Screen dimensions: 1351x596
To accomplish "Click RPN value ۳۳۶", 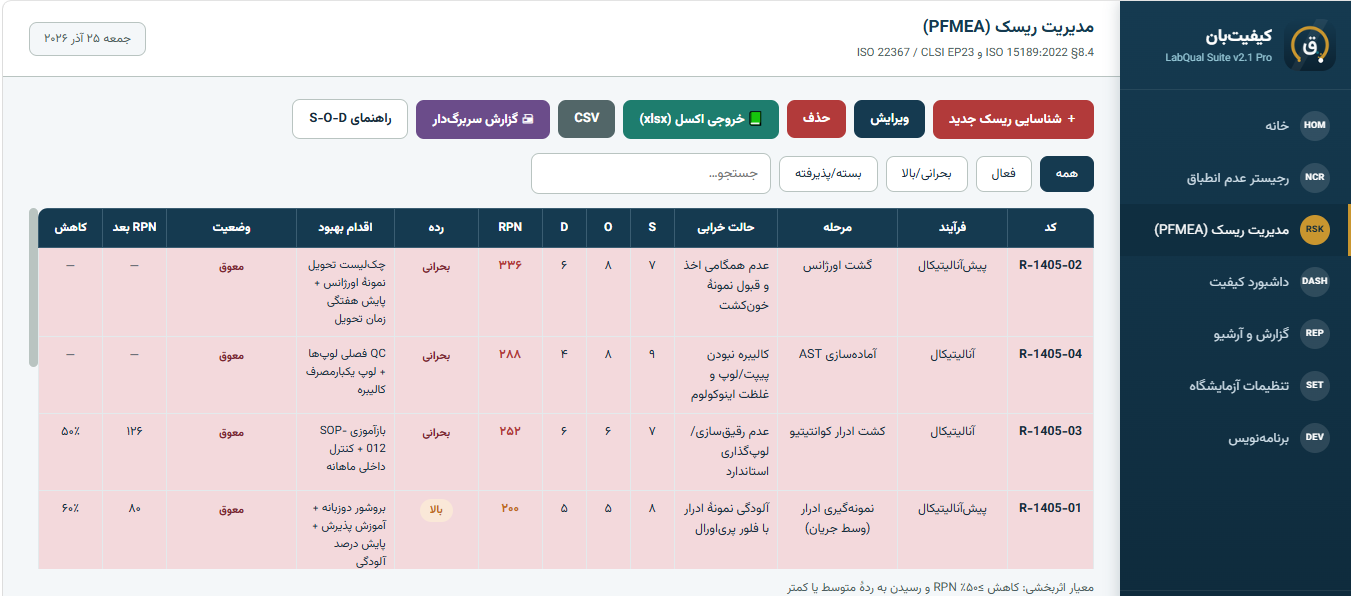I will [x=510, y=266].
